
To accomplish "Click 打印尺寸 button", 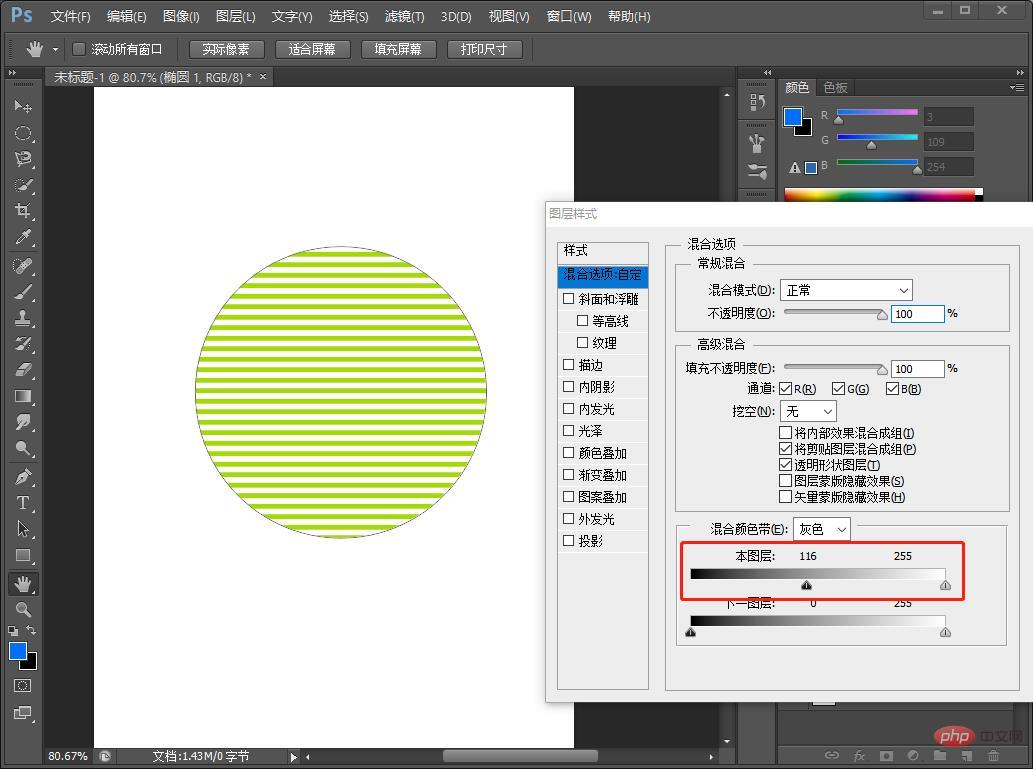I will 484,49.
